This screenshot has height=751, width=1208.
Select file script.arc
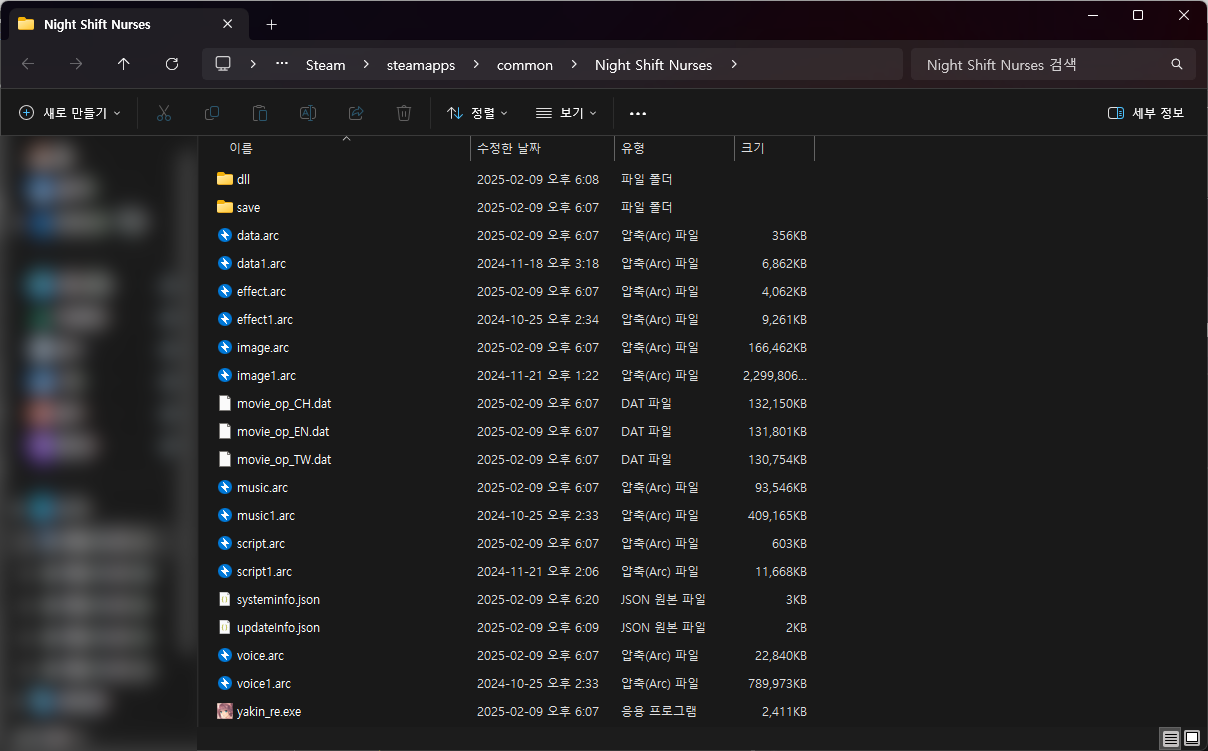pos(261,543)
